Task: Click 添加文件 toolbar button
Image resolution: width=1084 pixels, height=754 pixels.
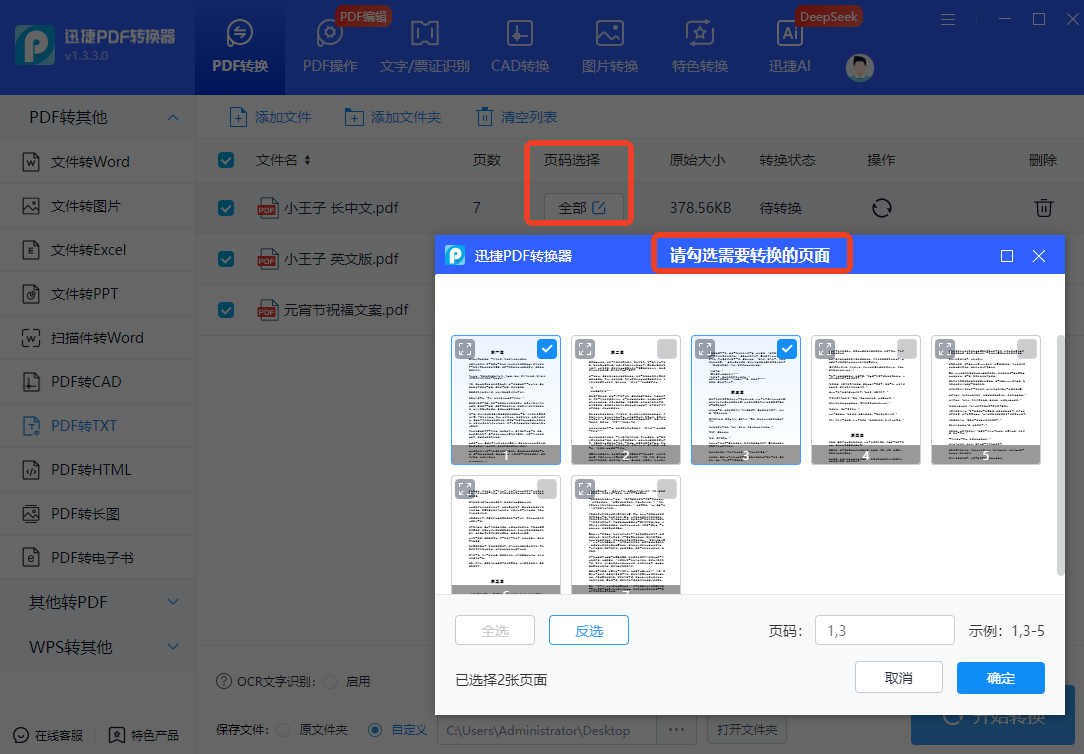Action: pos(270,117)
